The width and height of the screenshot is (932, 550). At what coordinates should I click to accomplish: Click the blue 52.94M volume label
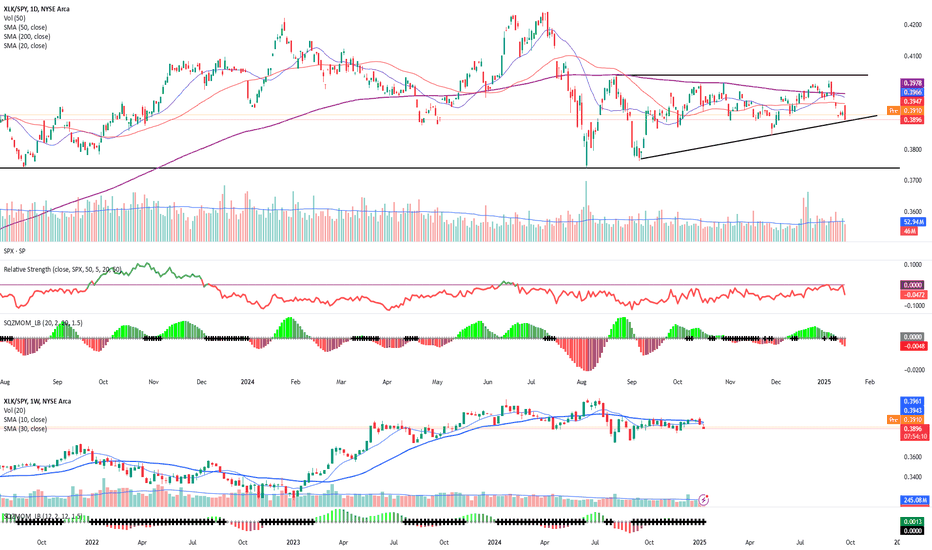click(914, 222)
